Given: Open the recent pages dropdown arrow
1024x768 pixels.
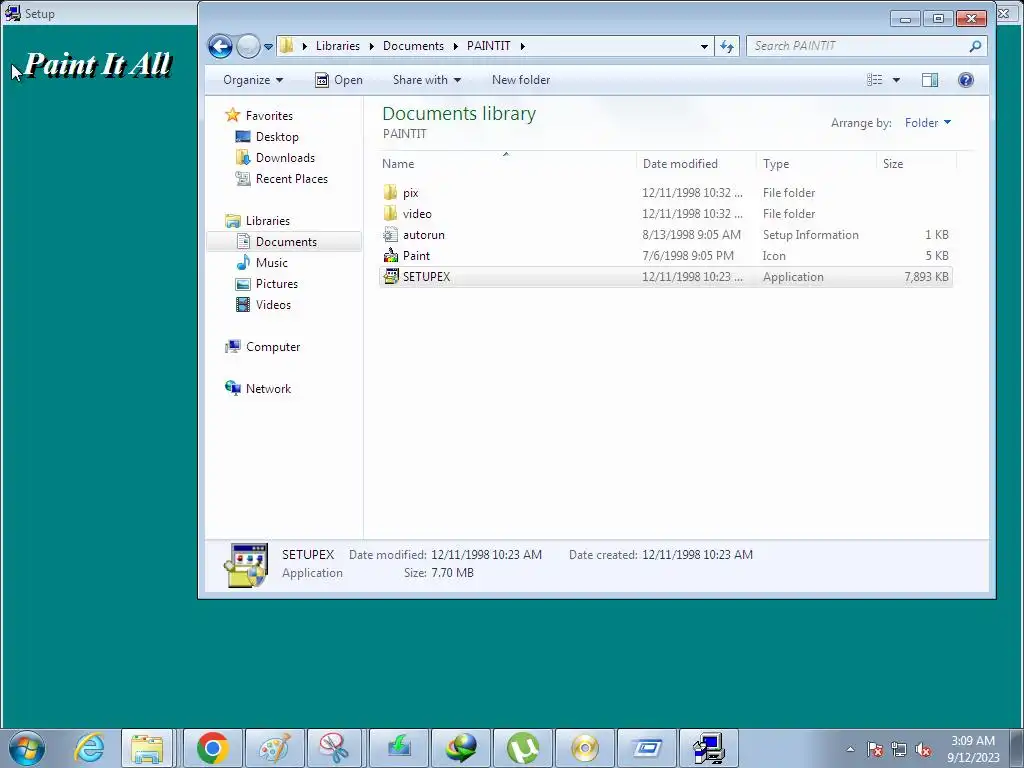Looking at the screenshot, I should click(x=268, y=47).
